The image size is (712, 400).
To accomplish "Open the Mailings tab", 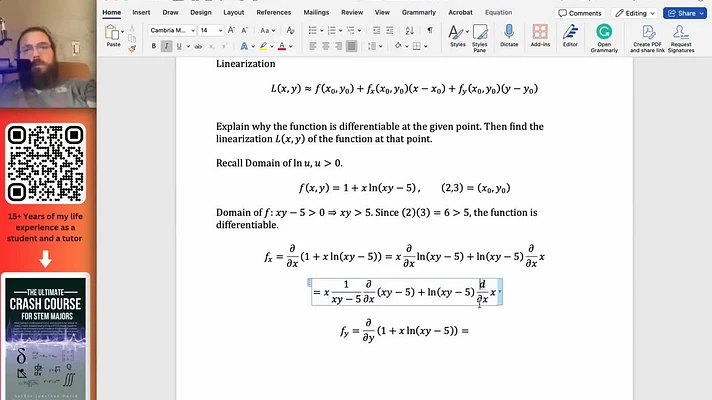I will tap(316, 12).
